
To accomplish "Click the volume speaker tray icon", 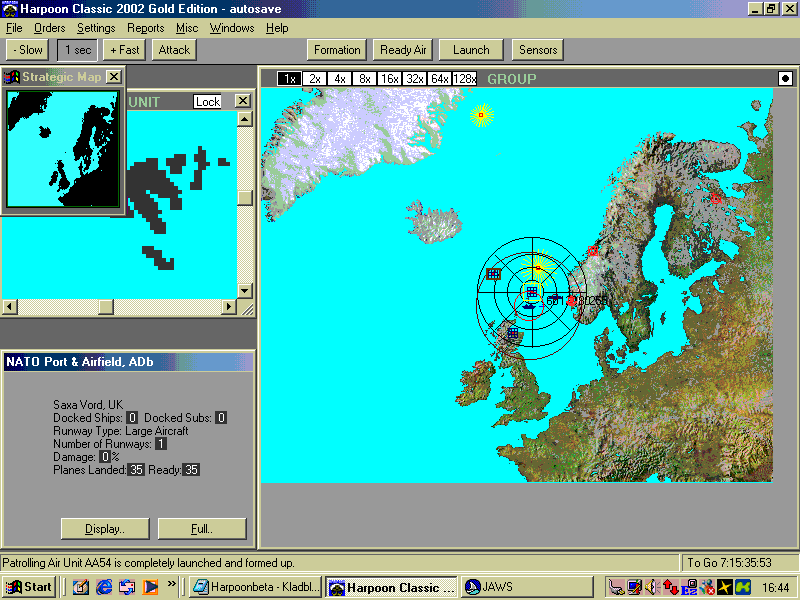I will (652, 587).
